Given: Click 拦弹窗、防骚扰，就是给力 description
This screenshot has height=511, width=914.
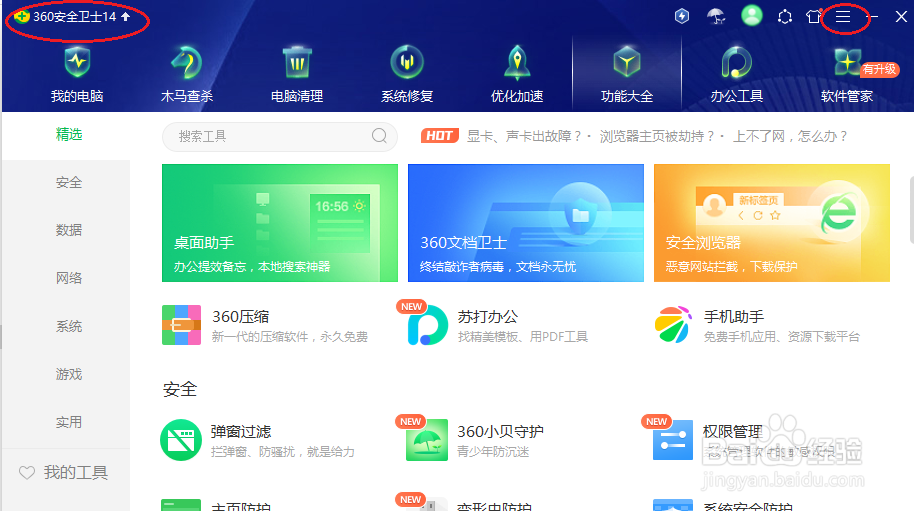Looking at the screenshot, I should [283, 452].
